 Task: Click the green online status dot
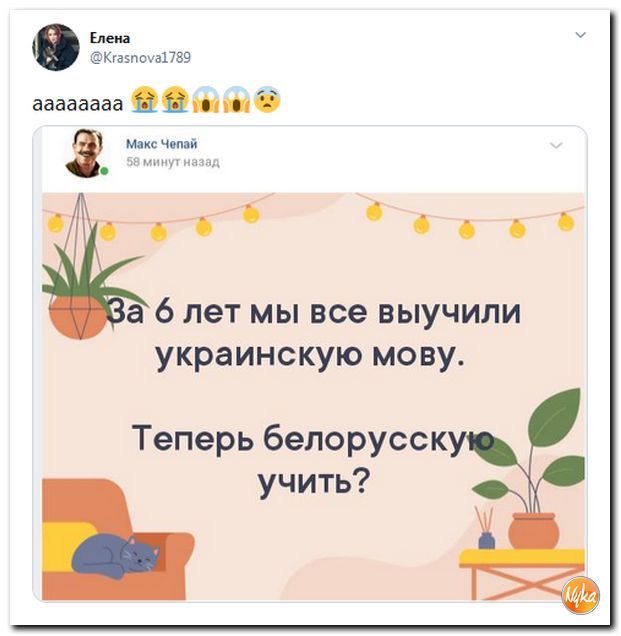(x=104, y=171)
